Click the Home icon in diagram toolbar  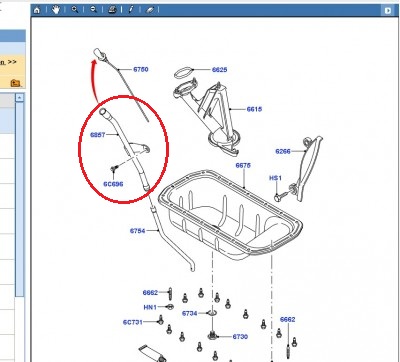point(37,10)
